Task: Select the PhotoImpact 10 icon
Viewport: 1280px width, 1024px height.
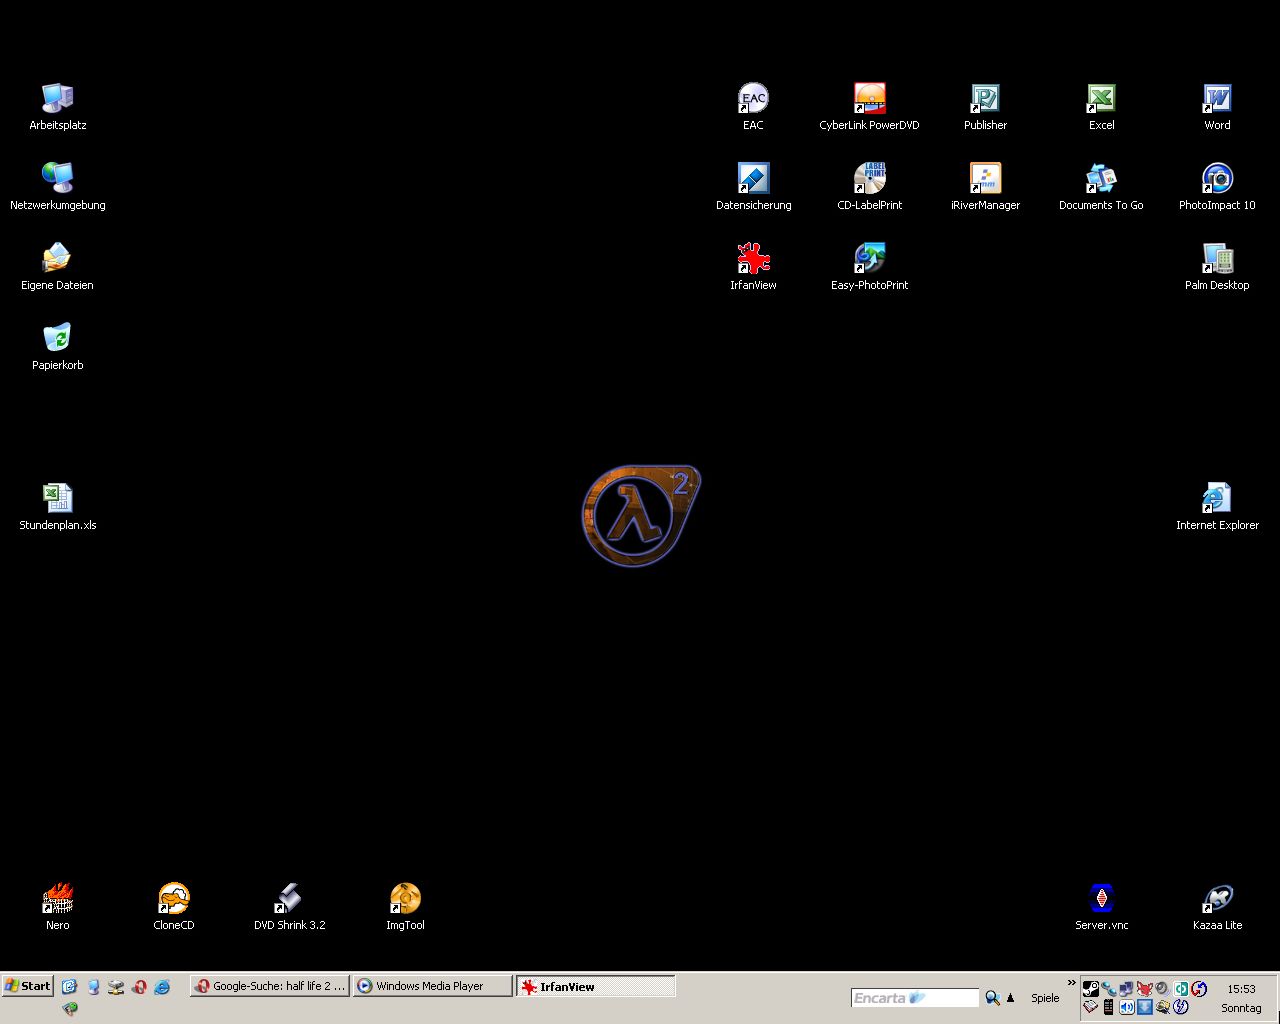Action: [1217, 179]
